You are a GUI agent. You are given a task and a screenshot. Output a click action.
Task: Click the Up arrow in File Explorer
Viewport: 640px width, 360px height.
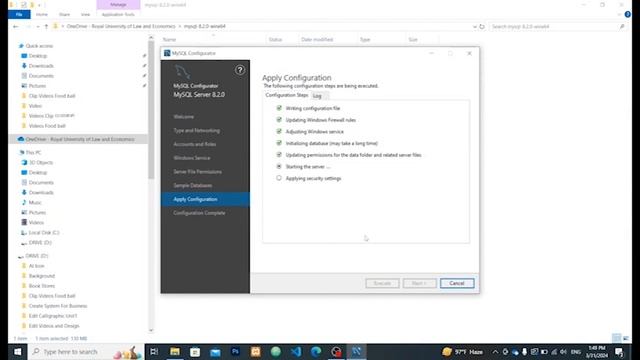pos(46,27)
